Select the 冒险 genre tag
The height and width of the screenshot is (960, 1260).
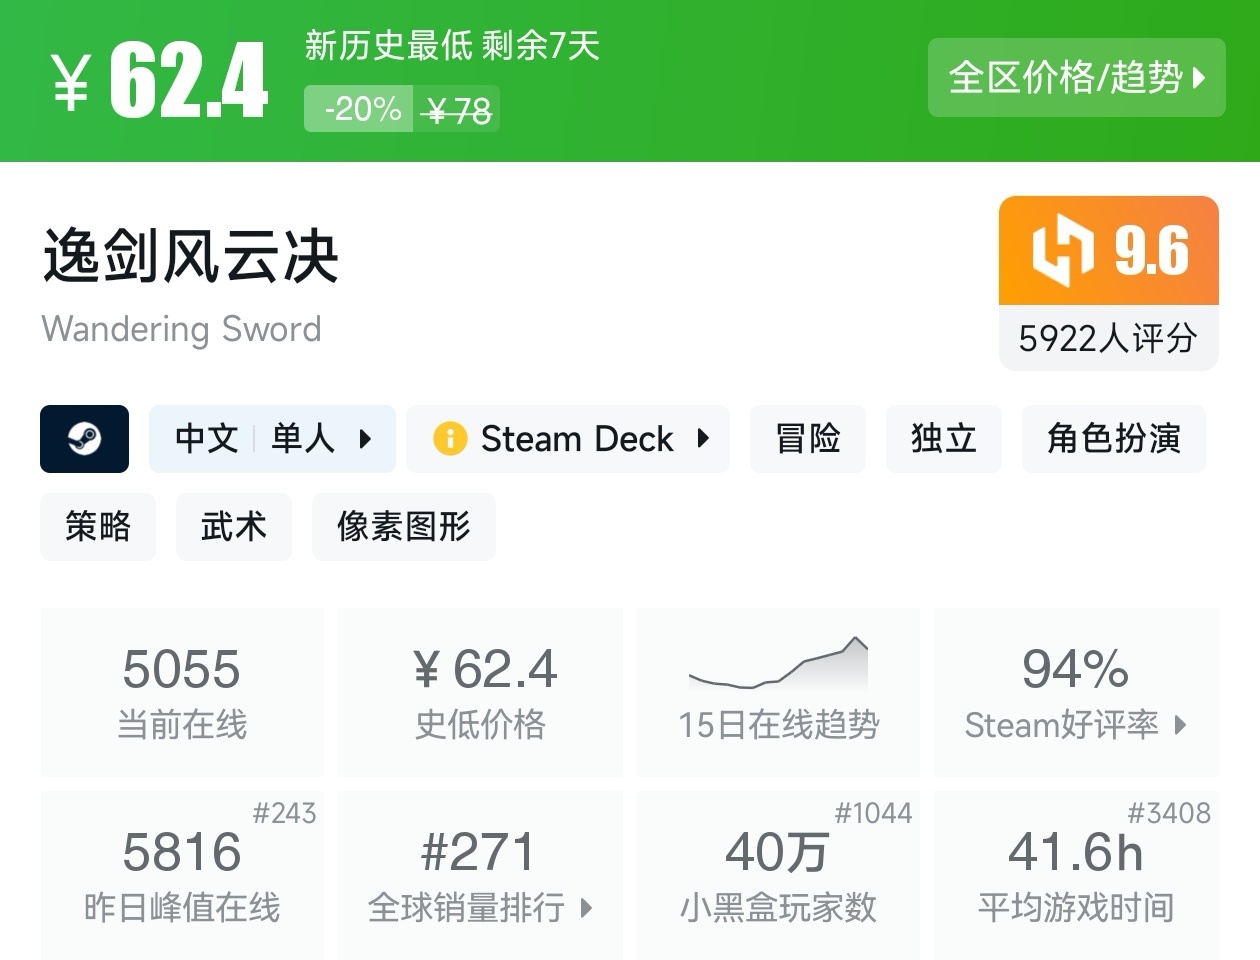click(807, 438)
